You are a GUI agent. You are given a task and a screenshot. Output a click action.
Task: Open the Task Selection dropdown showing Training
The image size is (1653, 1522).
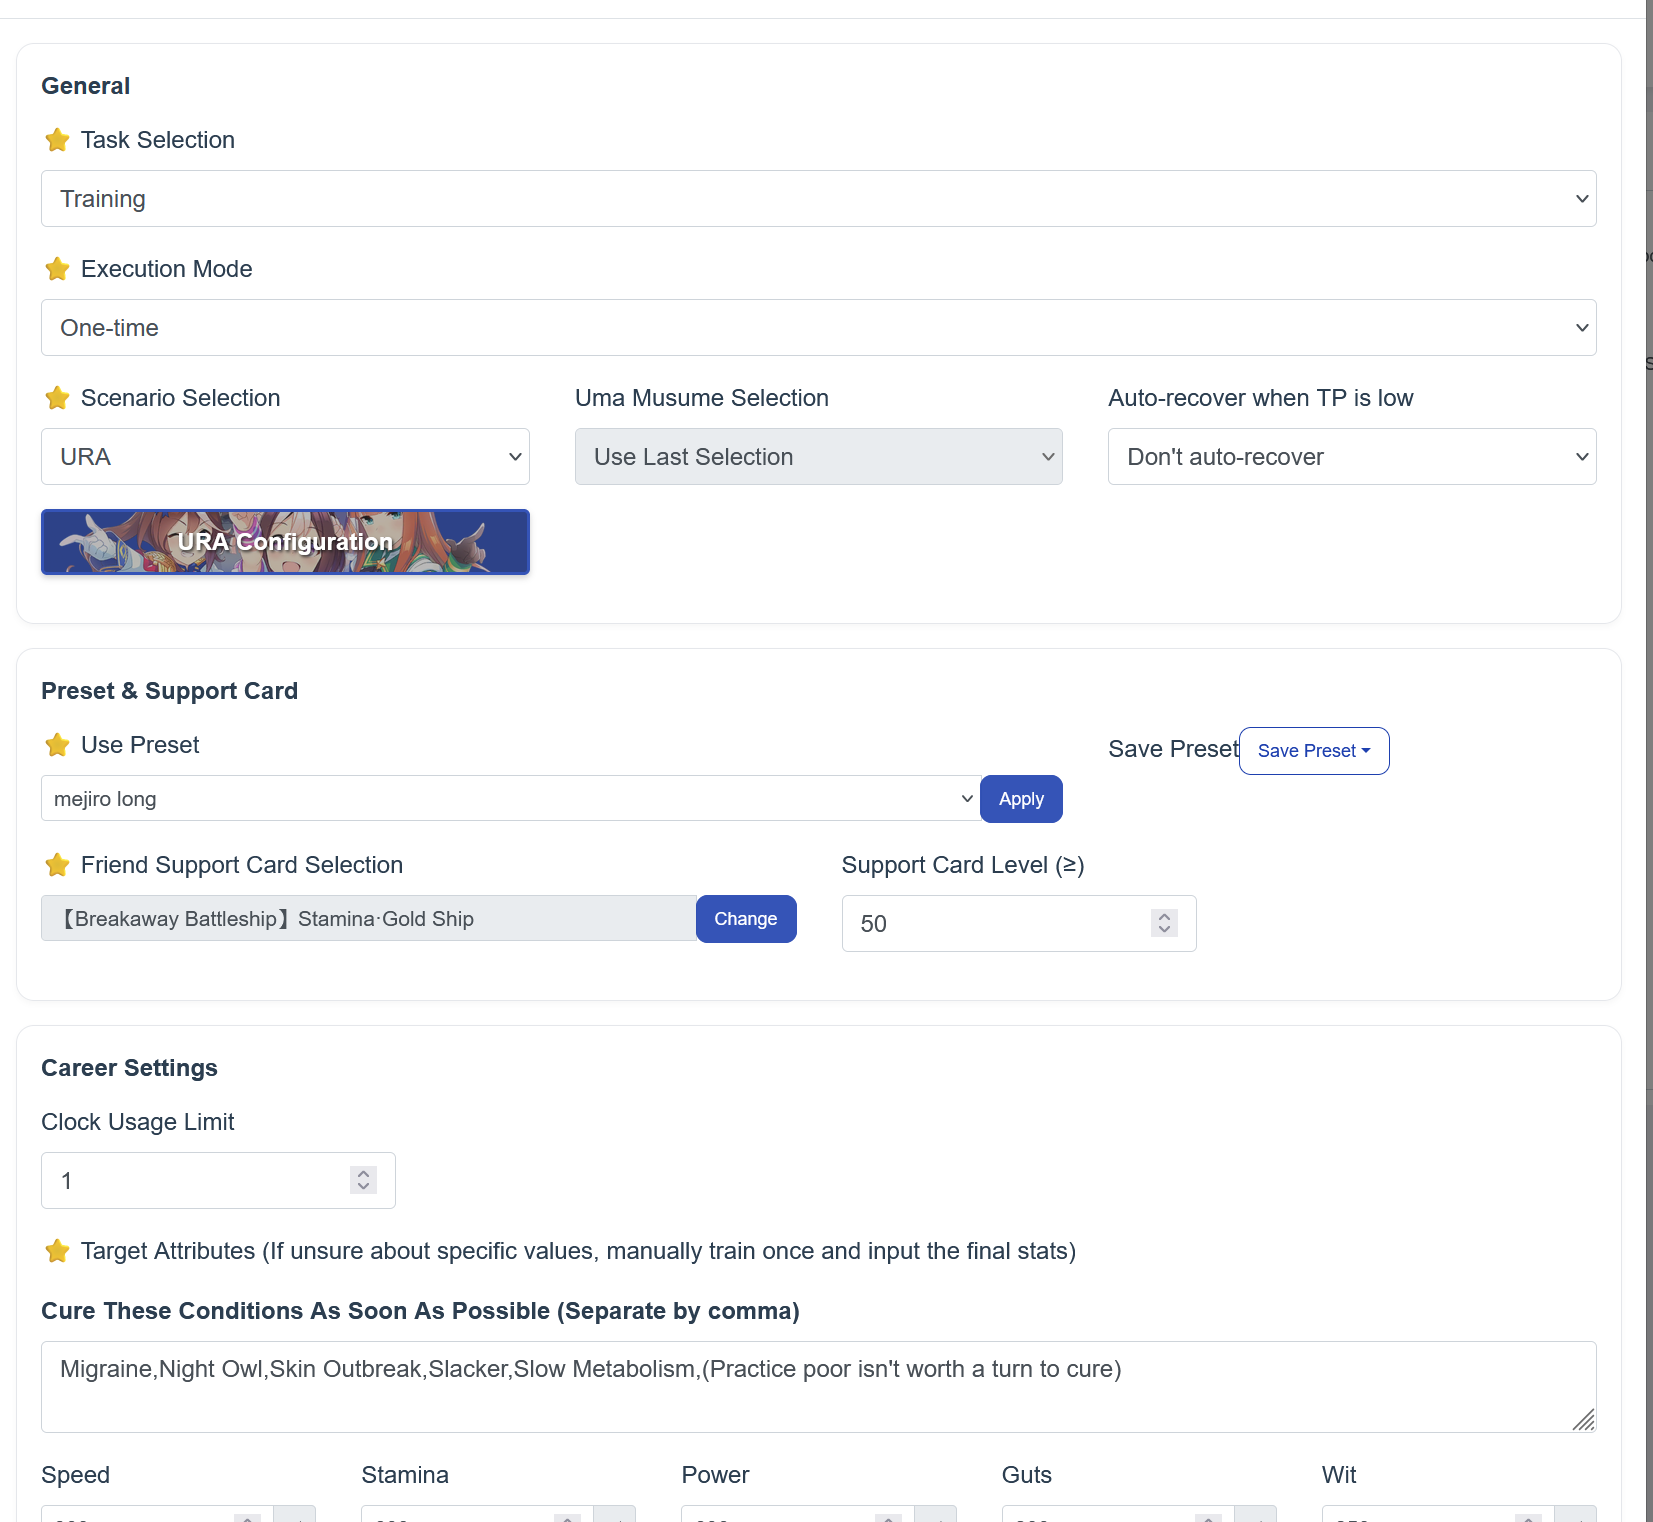pos(818,199)
